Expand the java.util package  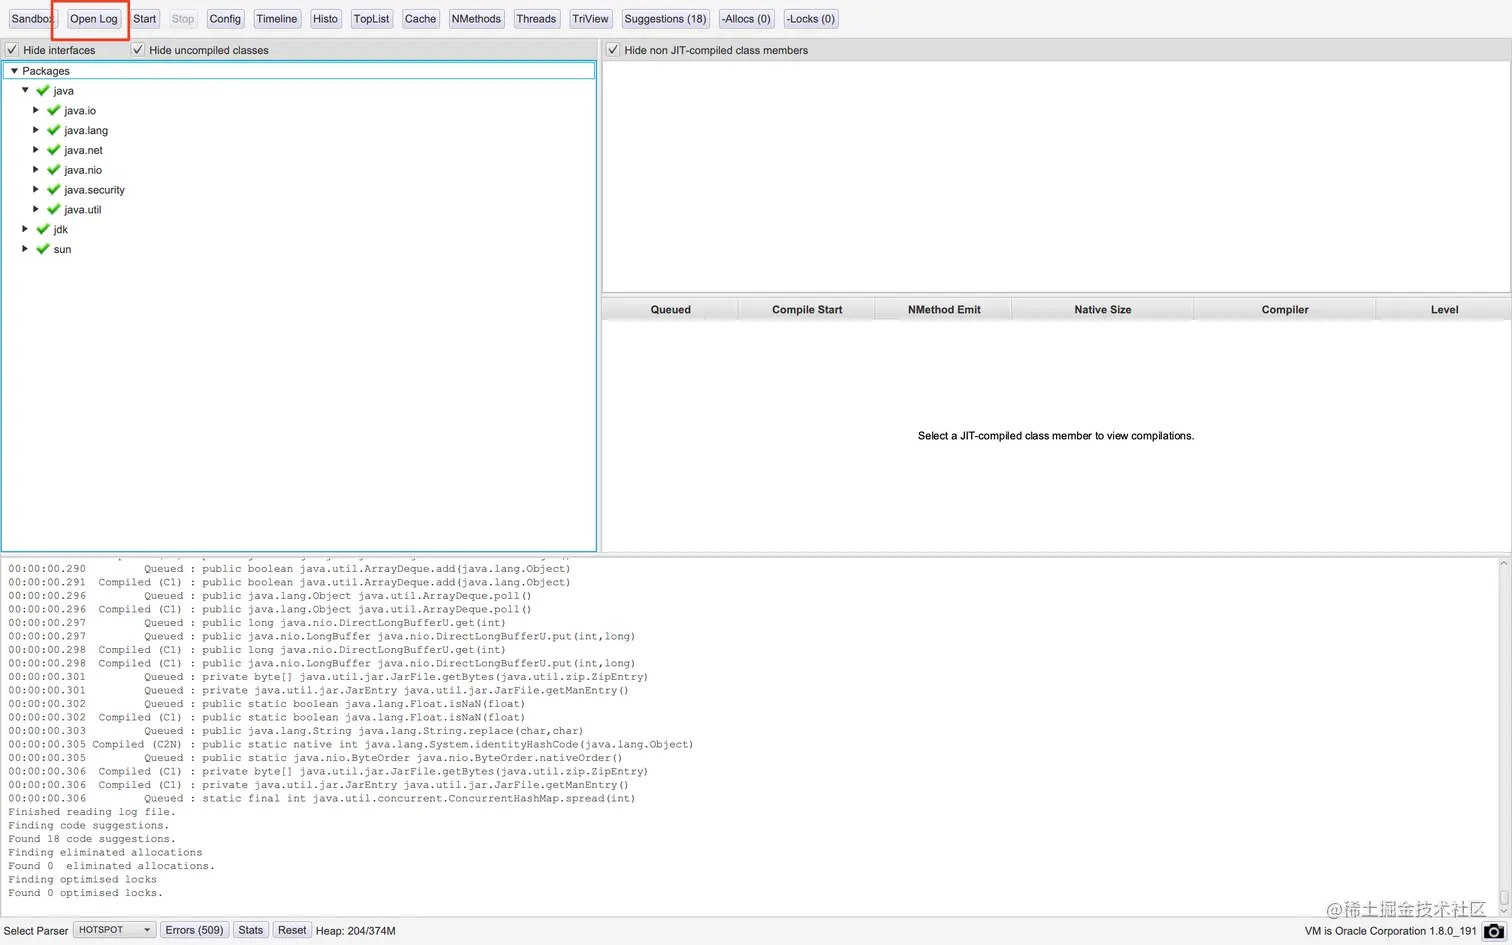click(x=36, y=209)
